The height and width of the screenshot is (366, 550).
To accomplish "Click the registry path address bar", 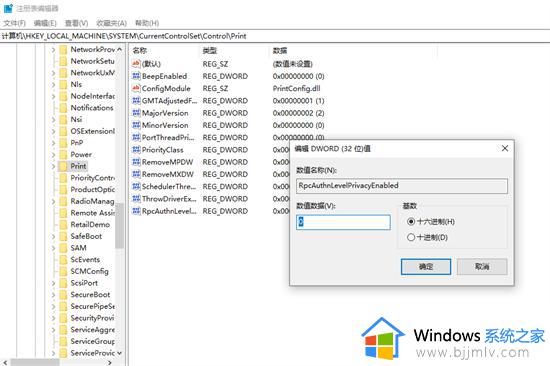I will pyautogui.click(x=275, y=36).
